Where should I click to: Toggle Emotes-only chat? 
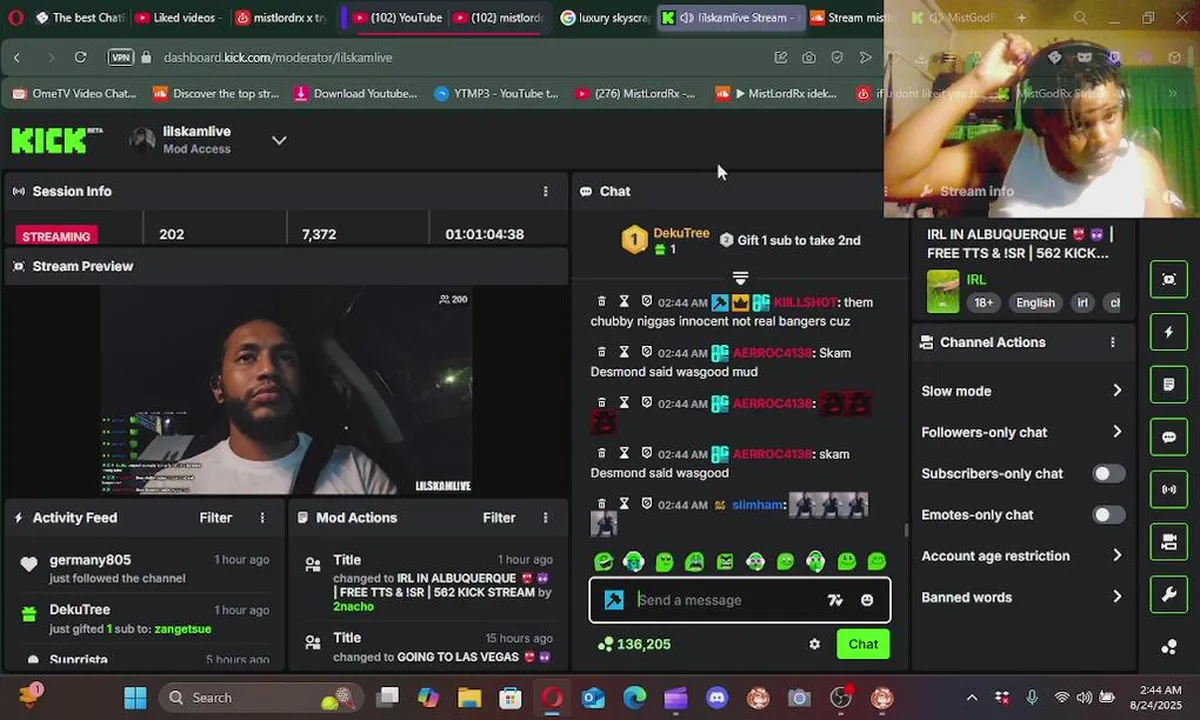point(1108,515)
